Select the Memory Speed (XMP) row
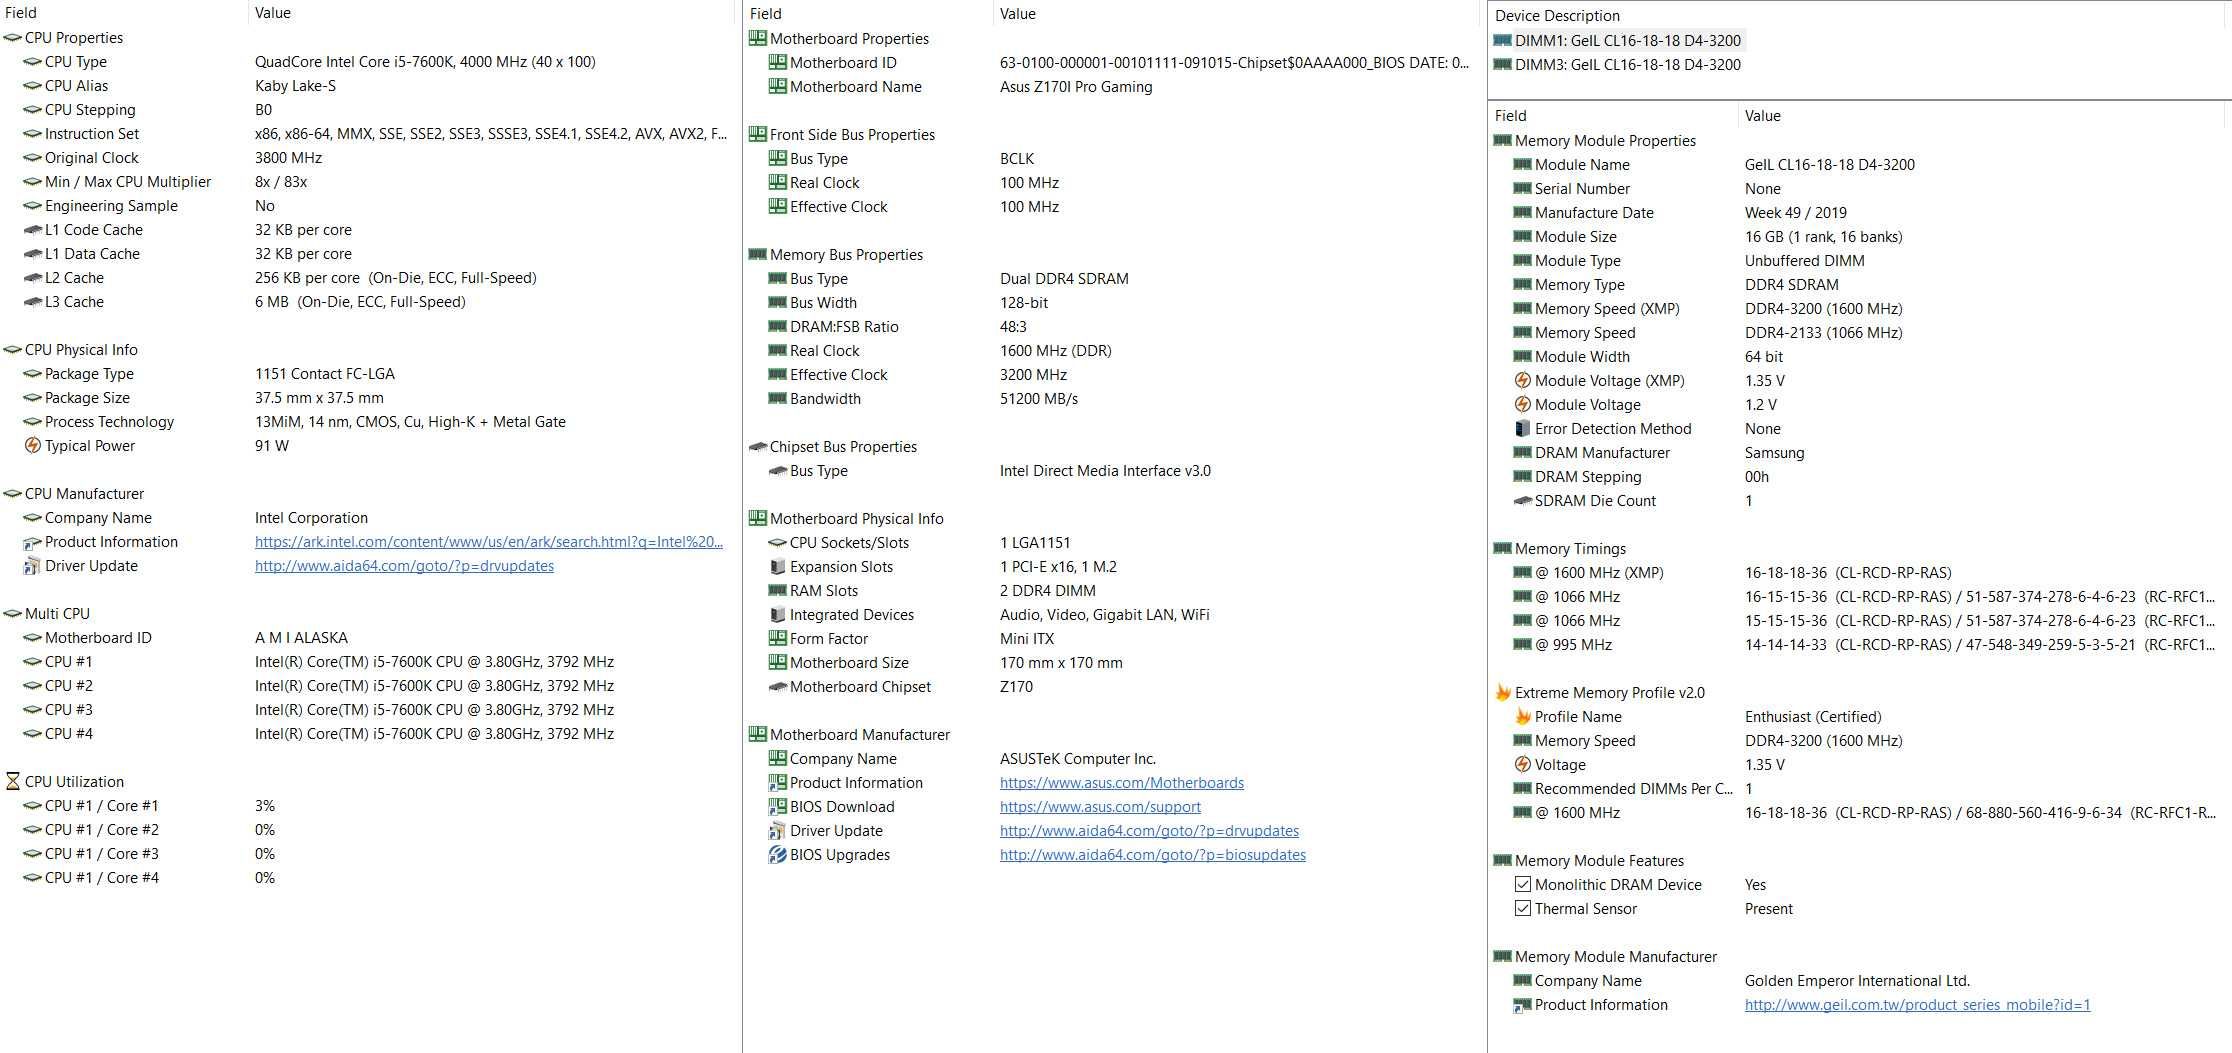This screenshot has height=1053, width=2232. point(1860,309)
